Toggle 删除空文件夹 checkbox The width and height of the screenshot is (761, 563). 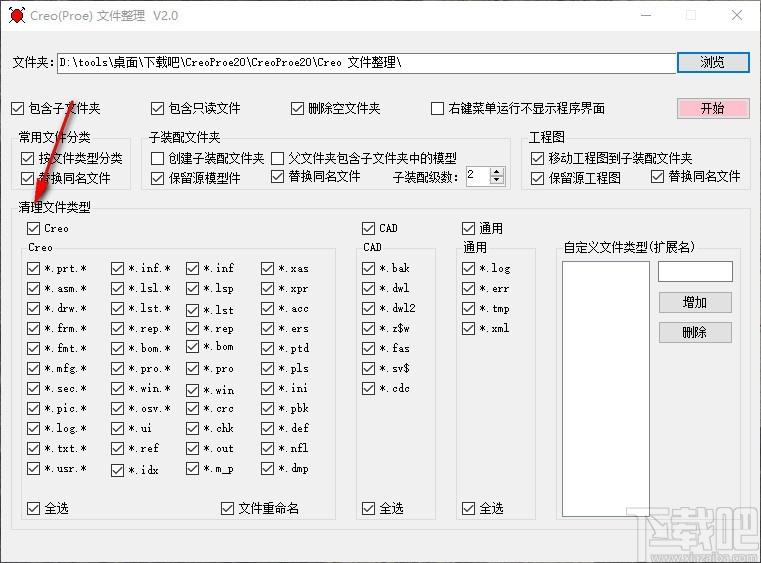tap(297, 108)
